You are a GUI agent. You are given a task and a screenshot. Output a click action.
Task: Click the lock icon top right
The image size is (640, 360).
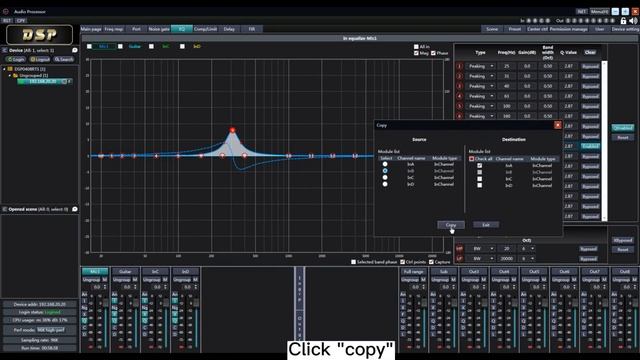(x=623, y=20)
